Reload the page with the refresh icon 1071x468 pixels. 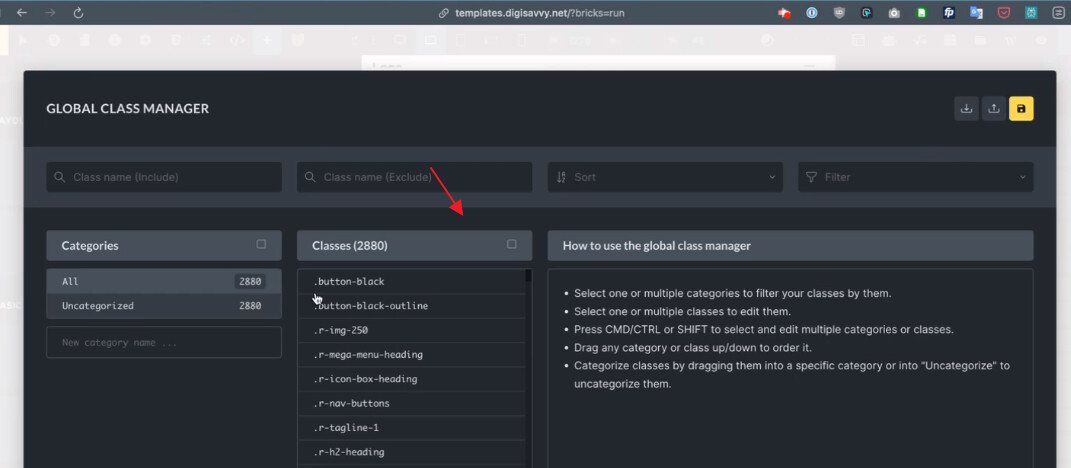[78, 13]
